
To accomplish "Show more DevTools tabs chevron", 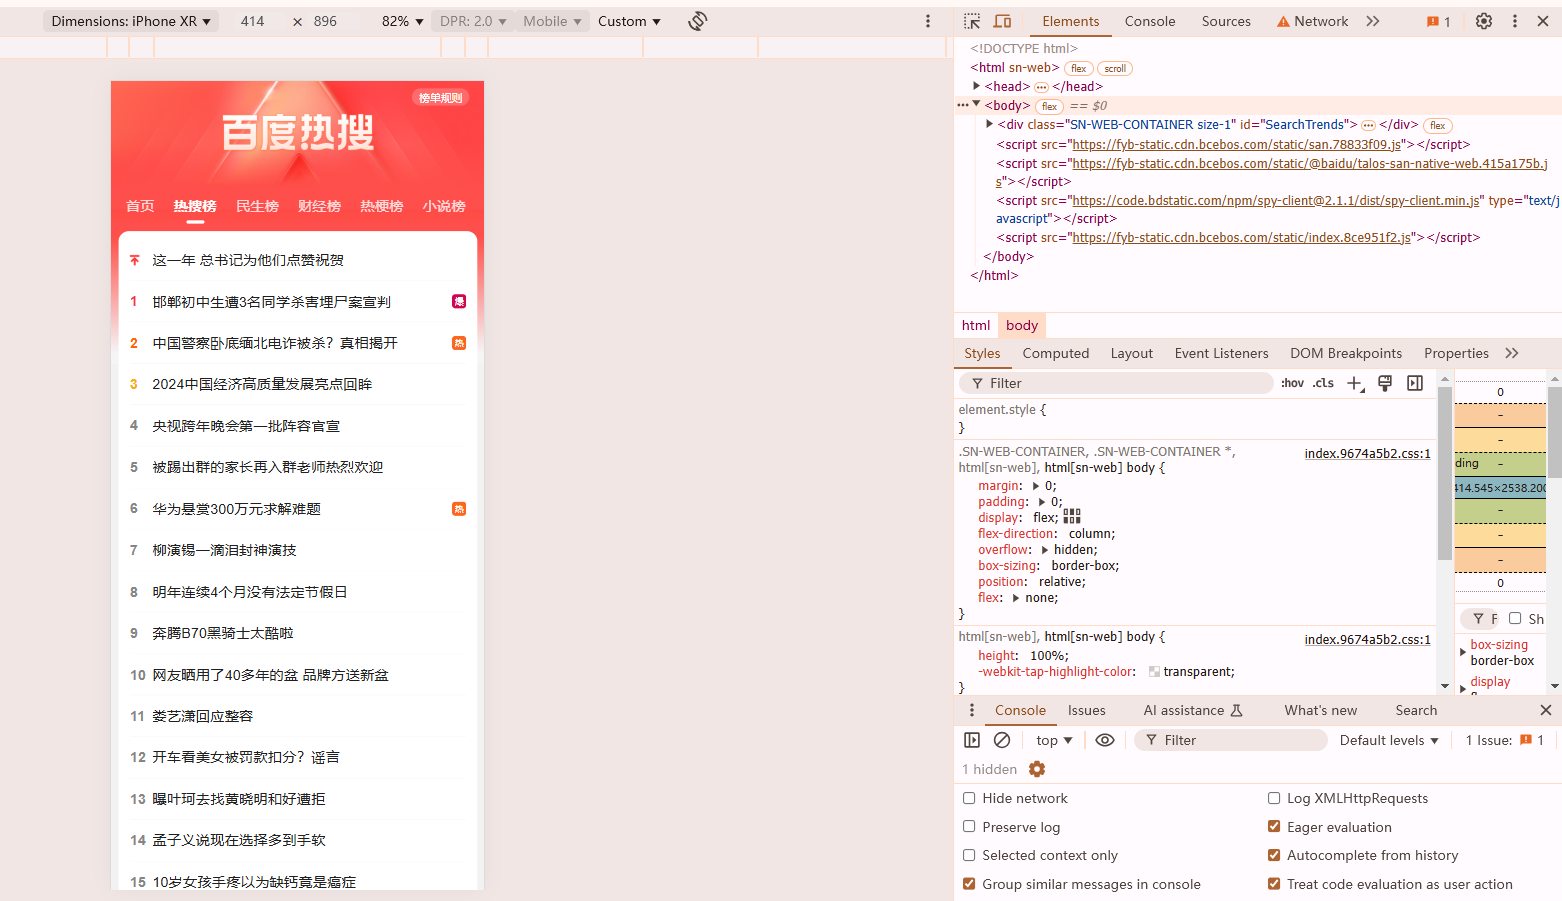I will 1373,21.
